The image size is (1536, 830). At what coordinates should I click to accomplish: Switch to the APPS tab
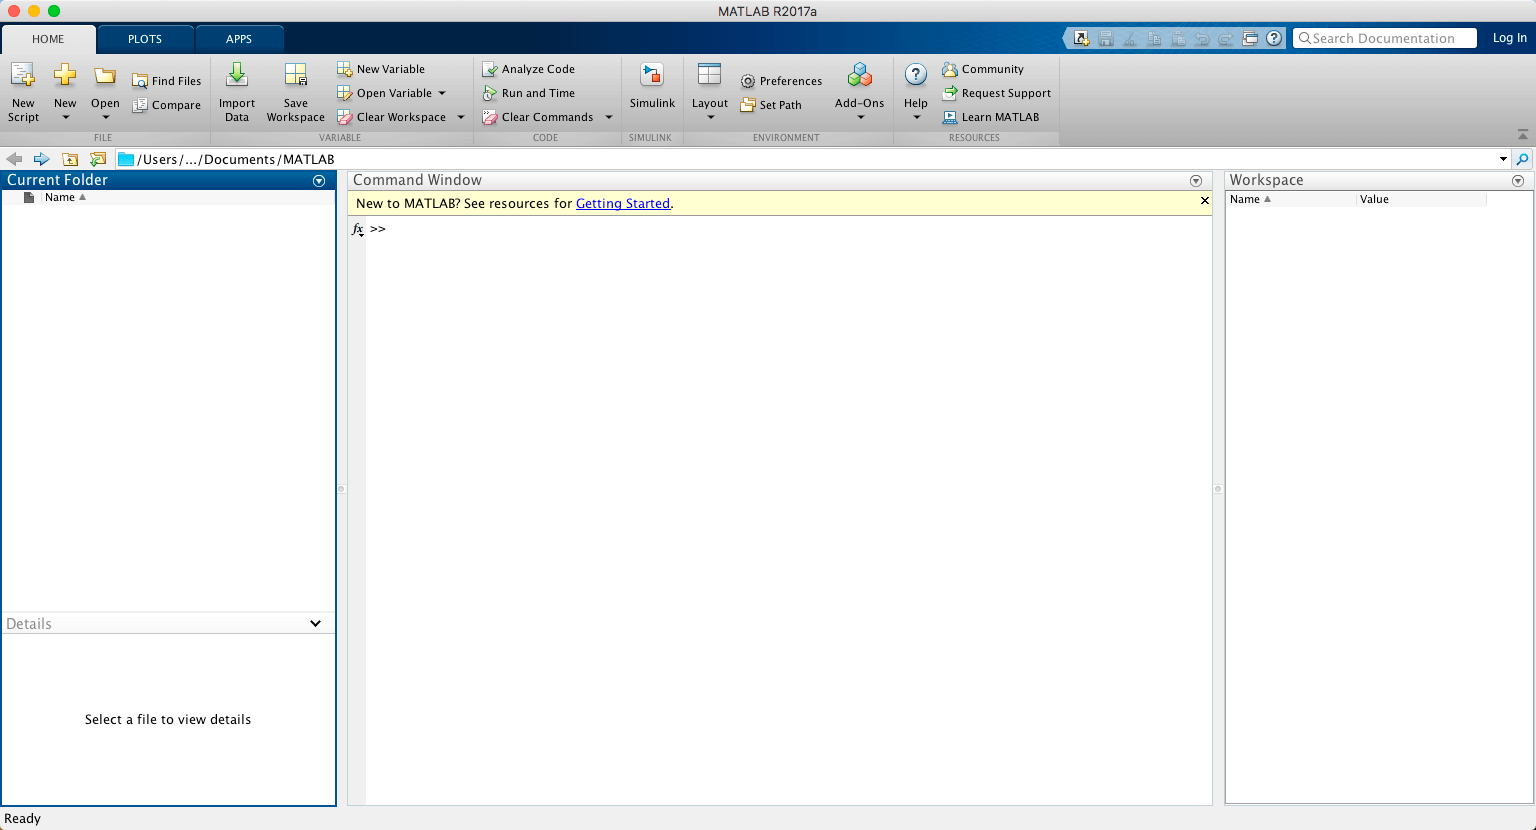239,39
